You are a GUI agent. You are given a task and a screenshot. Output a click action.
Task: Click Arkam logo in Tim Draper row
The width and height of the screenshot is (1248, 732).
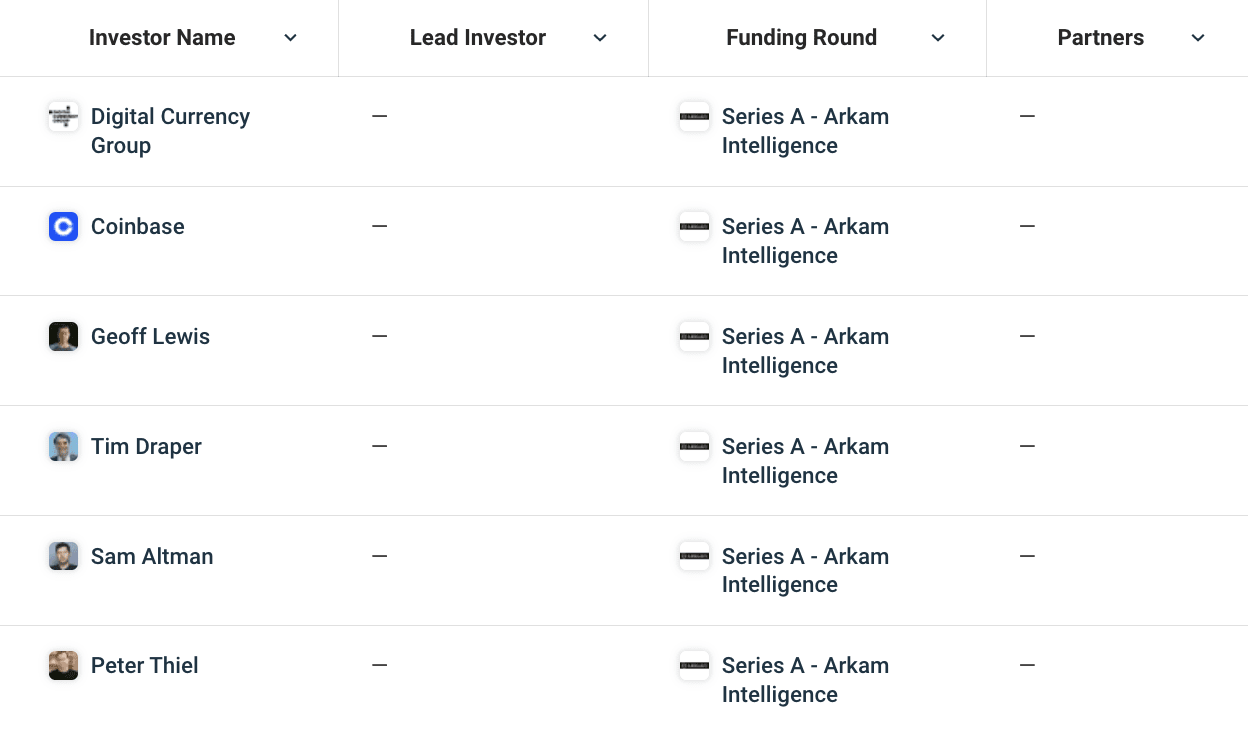694,447
